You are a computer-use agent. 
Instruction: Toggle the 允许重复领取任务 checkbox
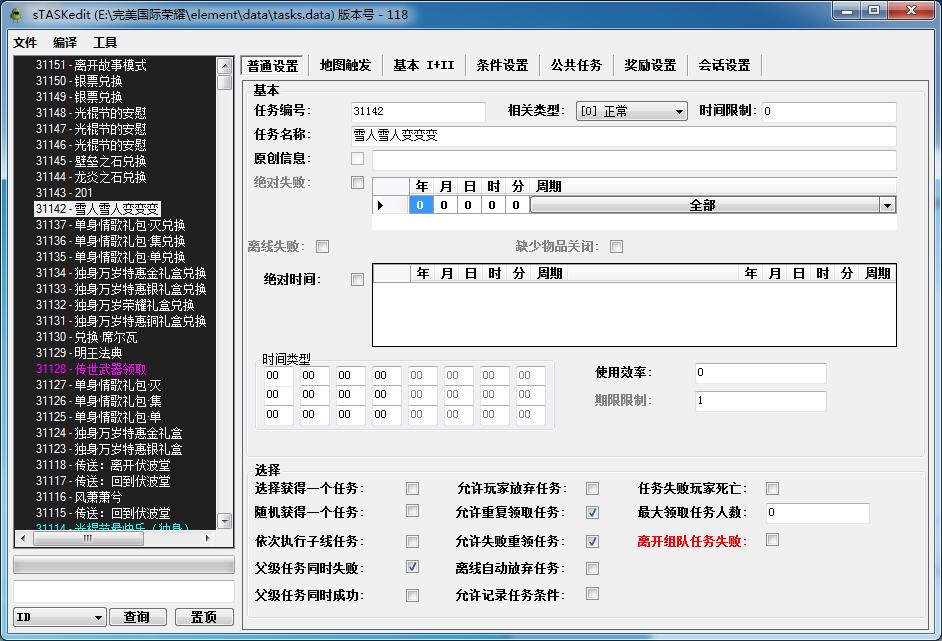tap(592, 513)
